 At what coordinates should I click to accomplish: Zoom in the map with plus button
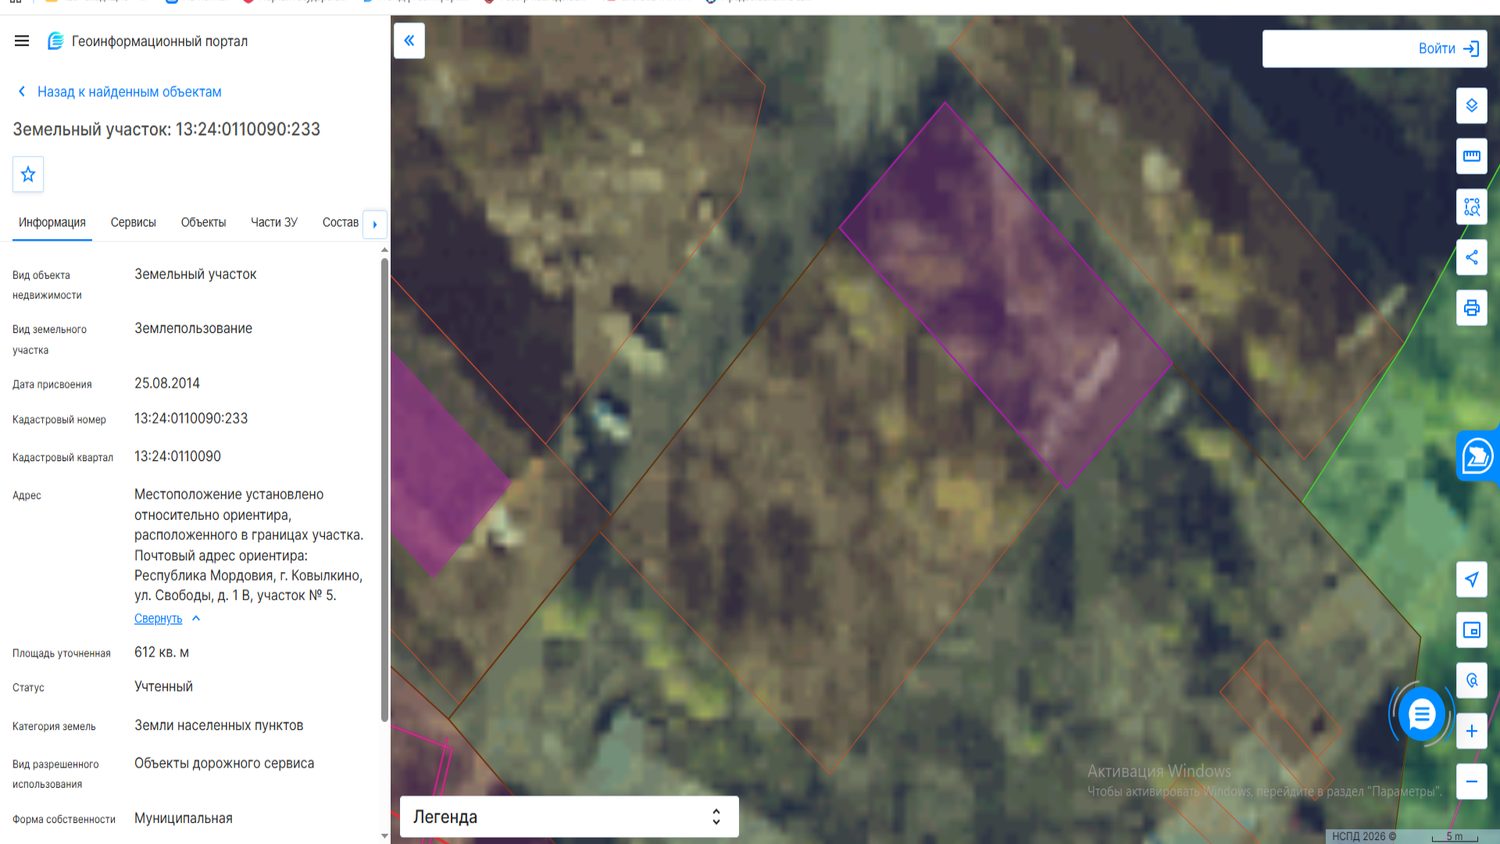click(x=1472, y=731)
